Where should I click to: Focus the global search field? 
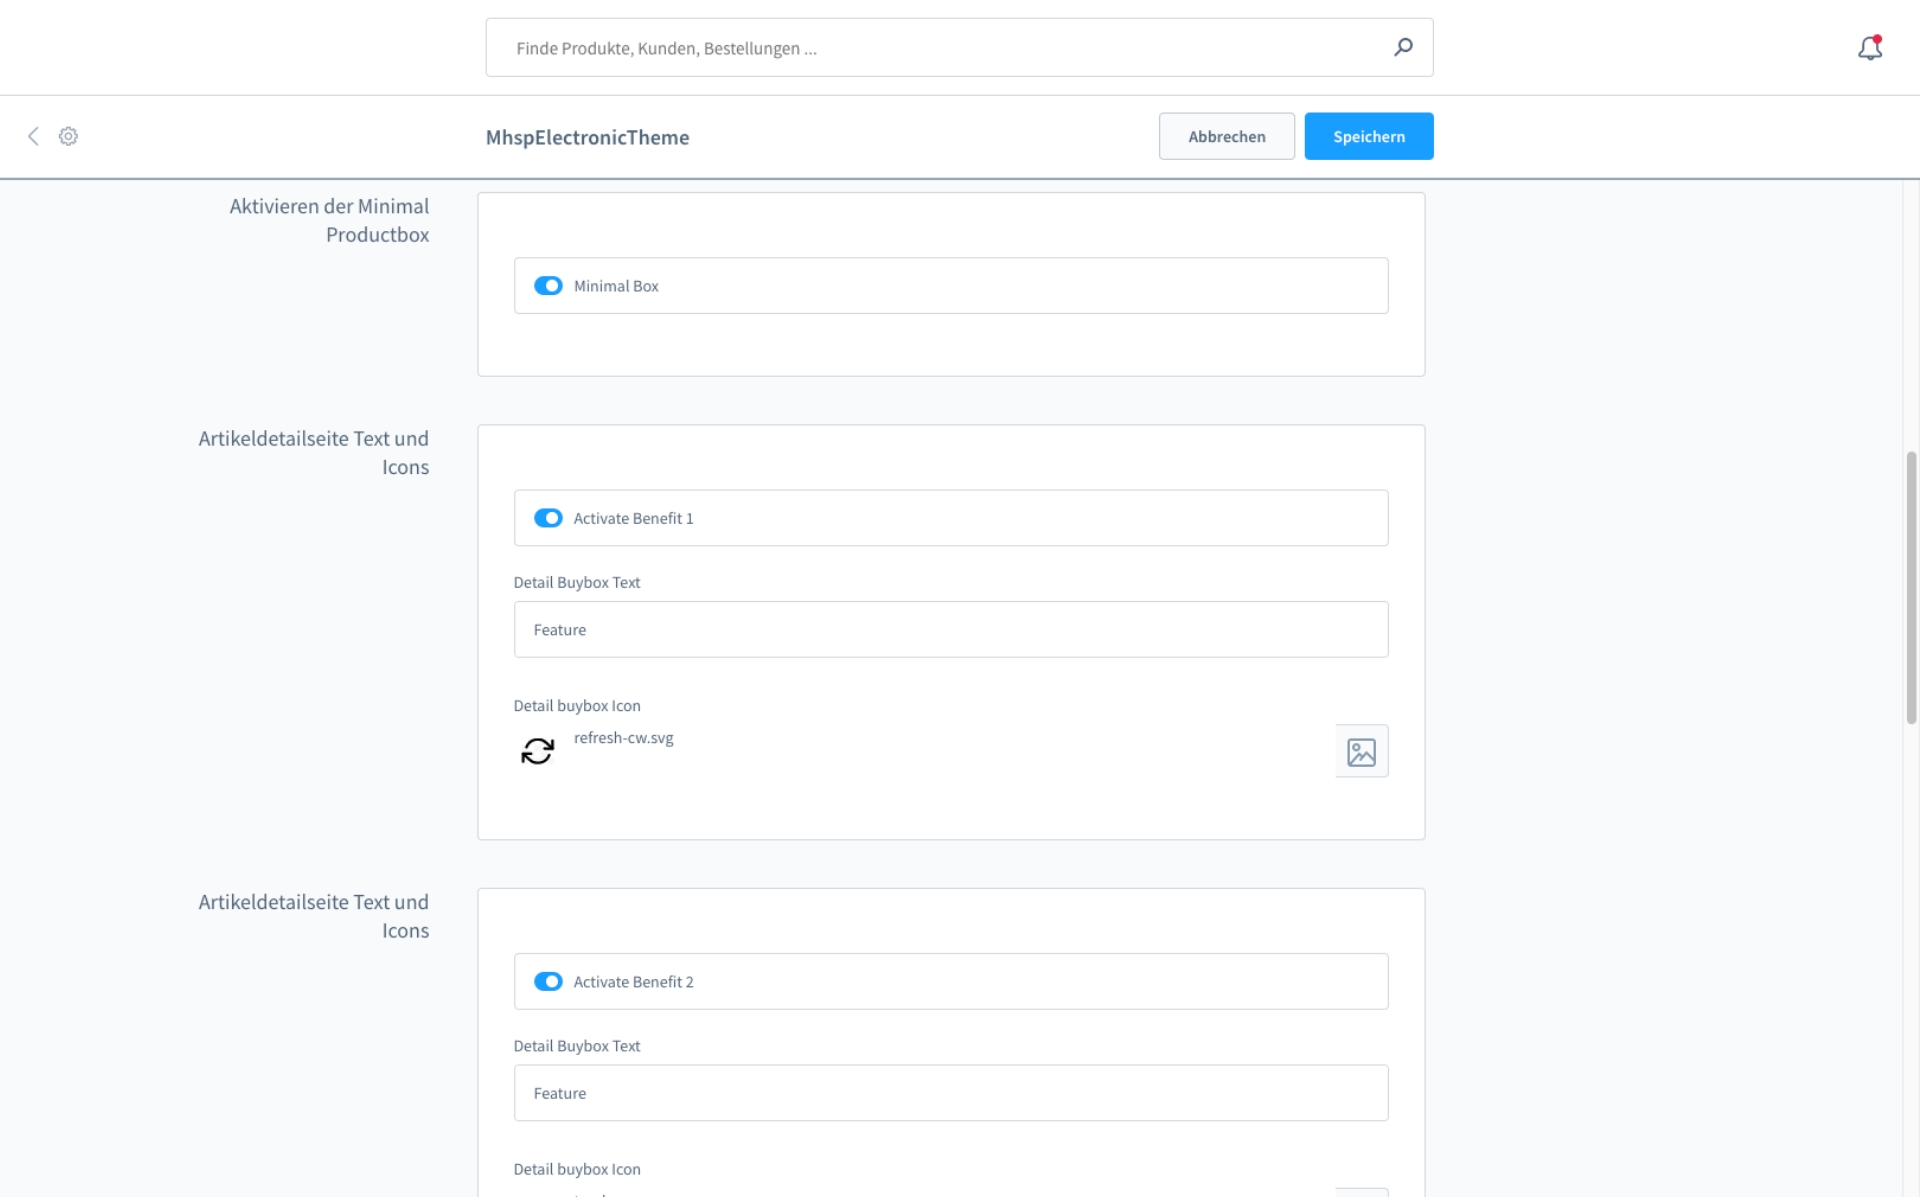(940, 48)
